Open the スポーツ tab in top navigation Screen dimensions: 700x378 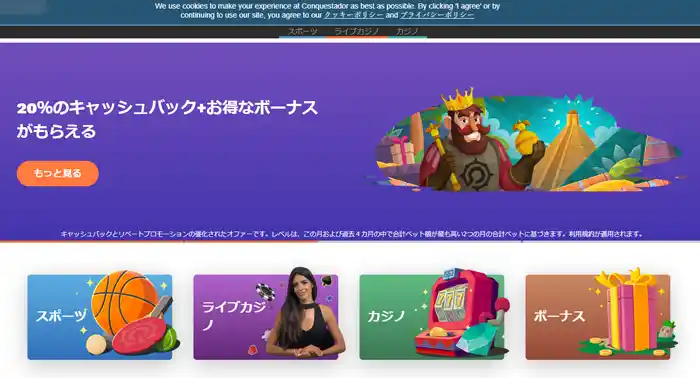[x=302, y=31]
